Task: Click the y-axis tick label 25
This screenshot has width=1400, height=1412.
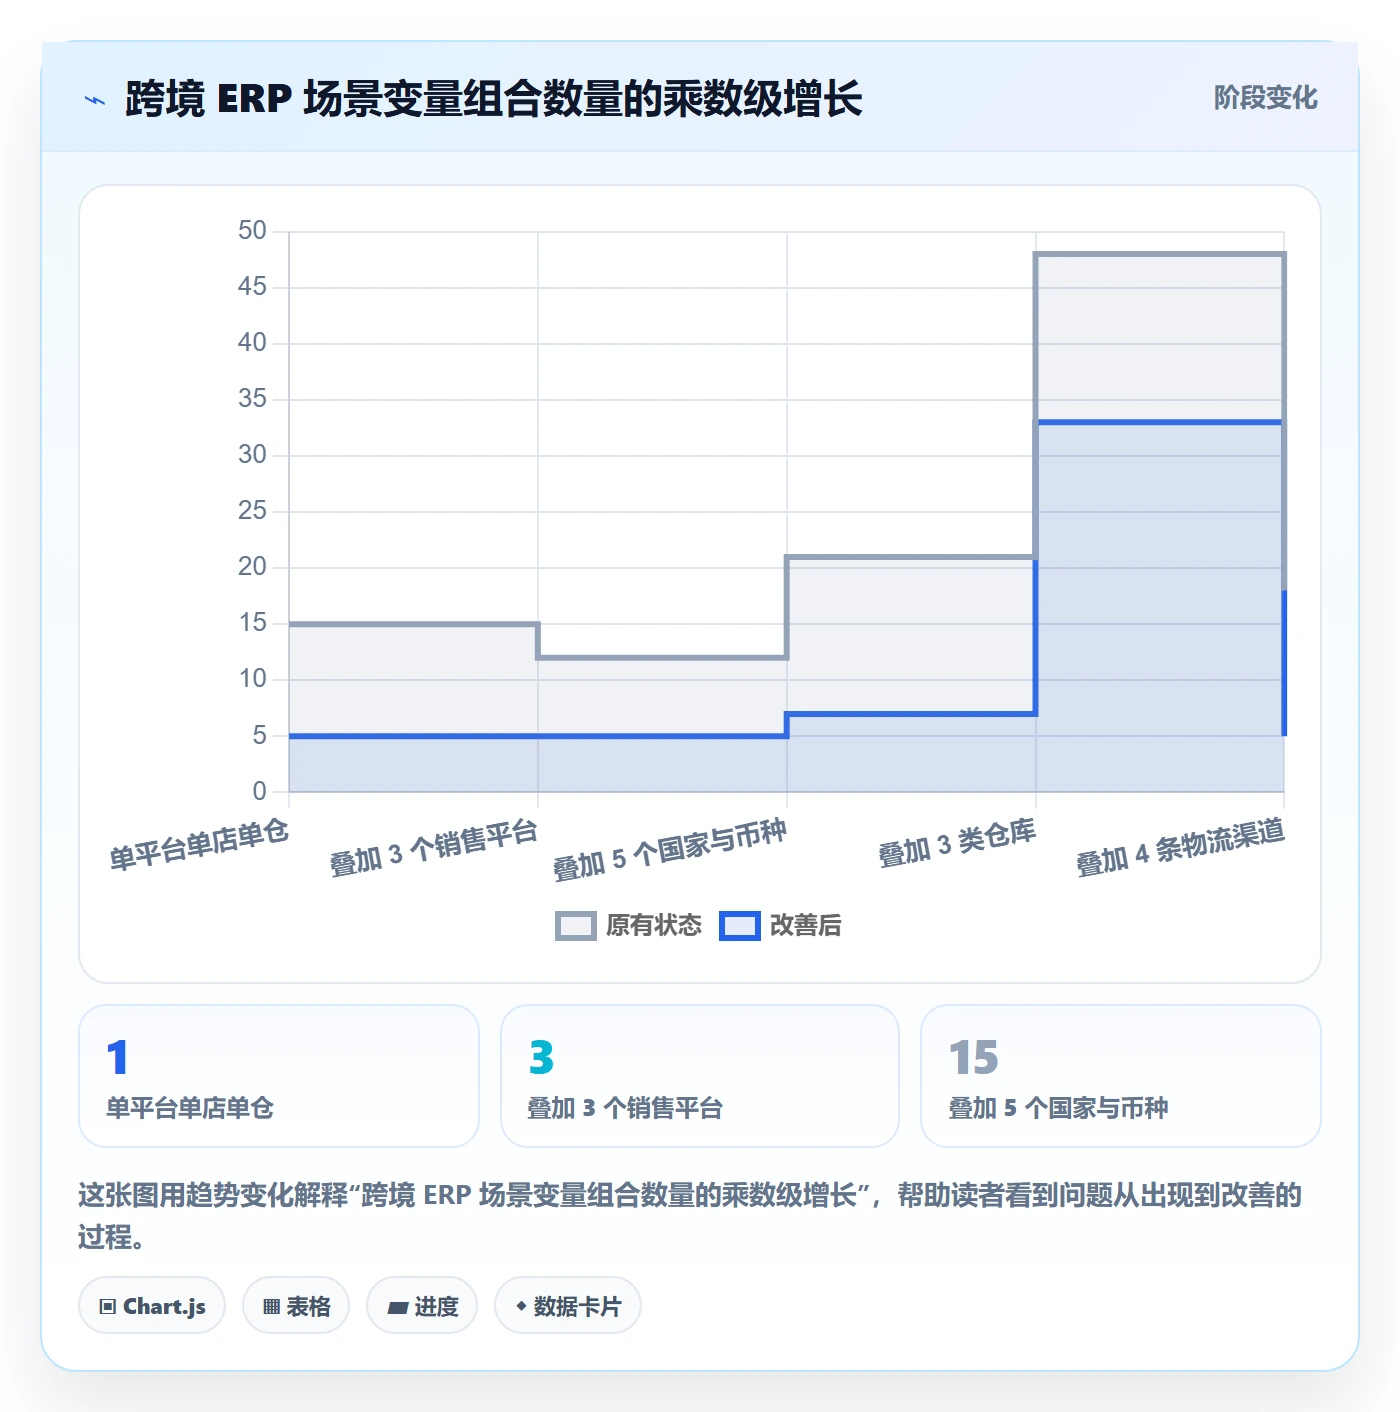Action: [252, 511]
